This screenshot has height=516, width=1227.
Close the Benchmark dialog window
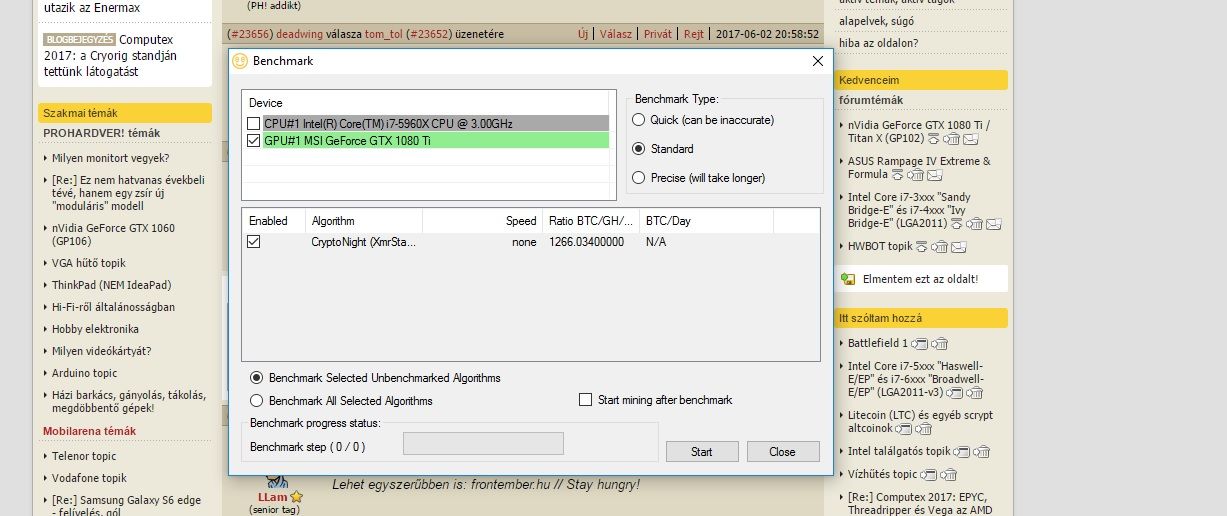click(818, 61)
